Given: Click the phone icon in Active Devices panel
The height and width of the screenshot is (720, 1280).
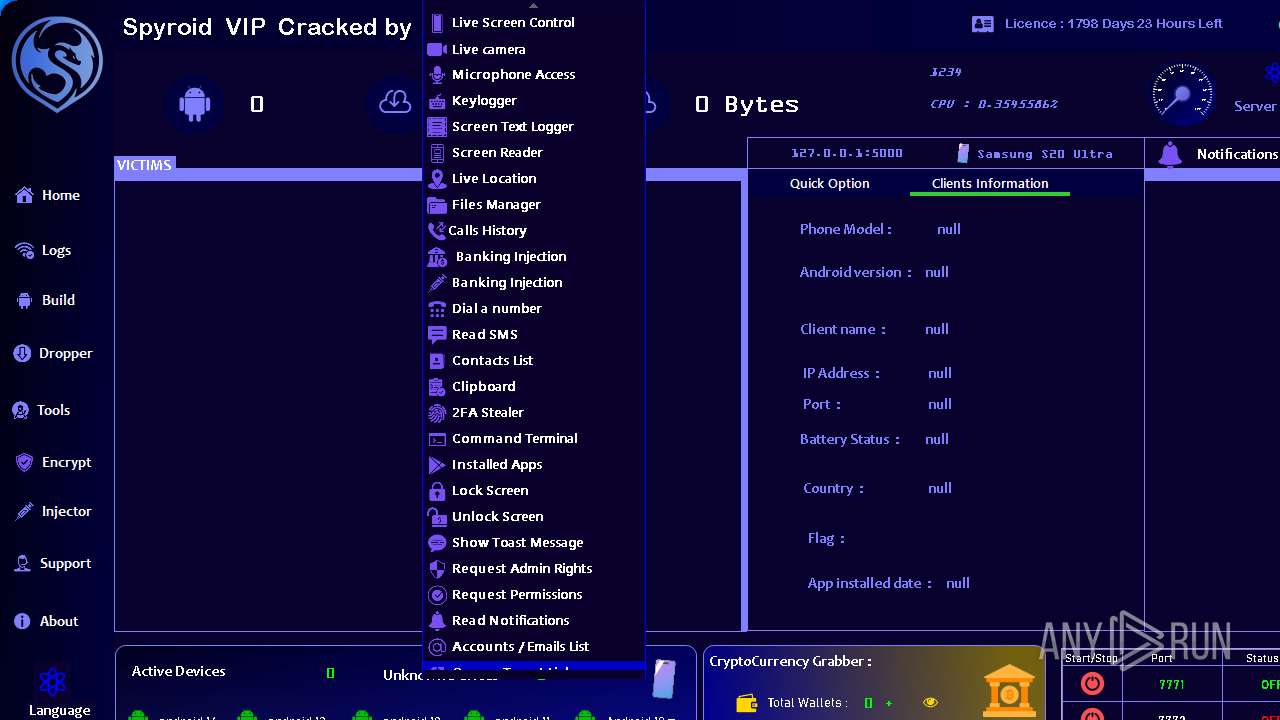Looking at the screenshot, I should coord(664,679).
